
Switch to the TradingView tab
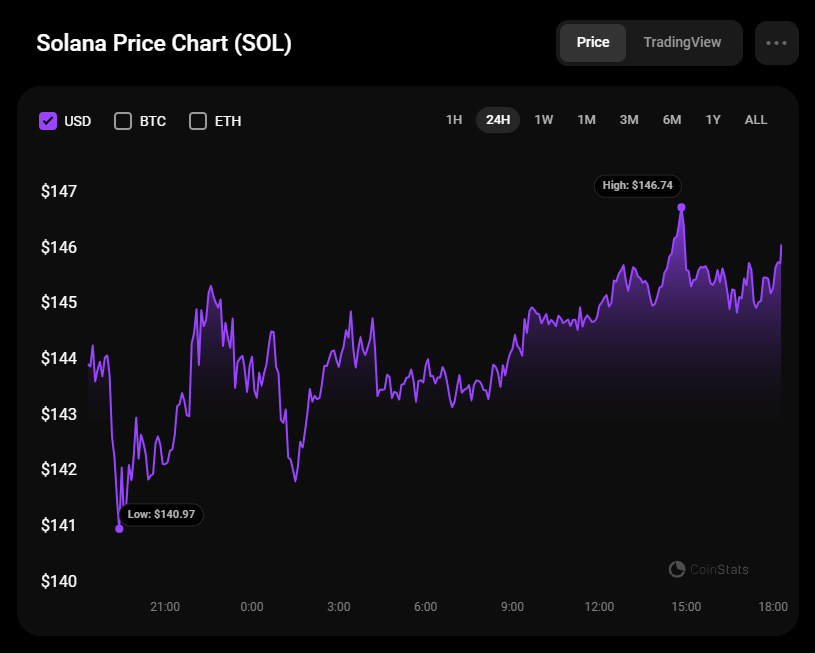(682, 43)
